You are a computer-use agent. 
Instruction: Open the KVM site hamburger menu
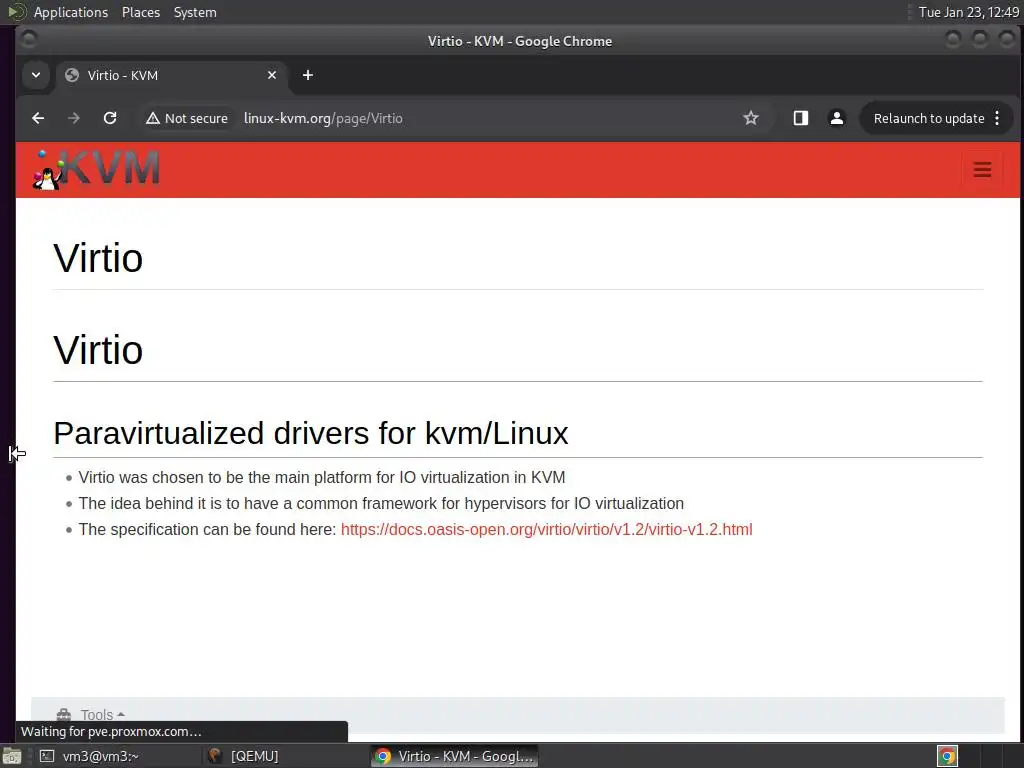pos(982,170)
